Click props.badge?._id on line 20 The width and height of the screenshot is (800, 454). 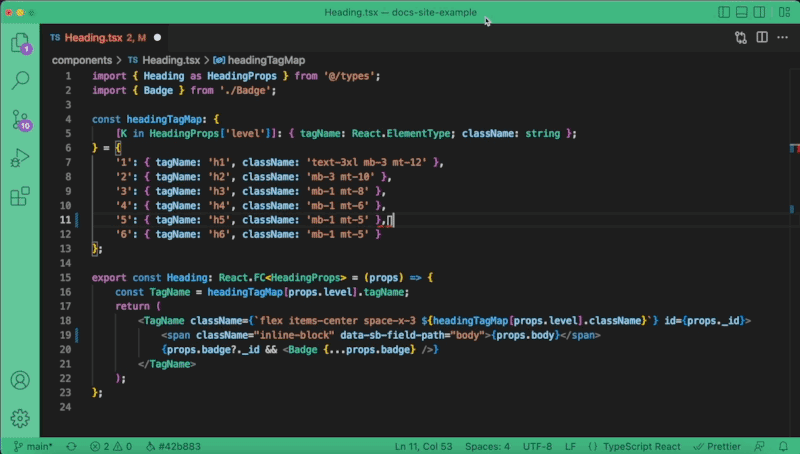click(x=213, y=349)
